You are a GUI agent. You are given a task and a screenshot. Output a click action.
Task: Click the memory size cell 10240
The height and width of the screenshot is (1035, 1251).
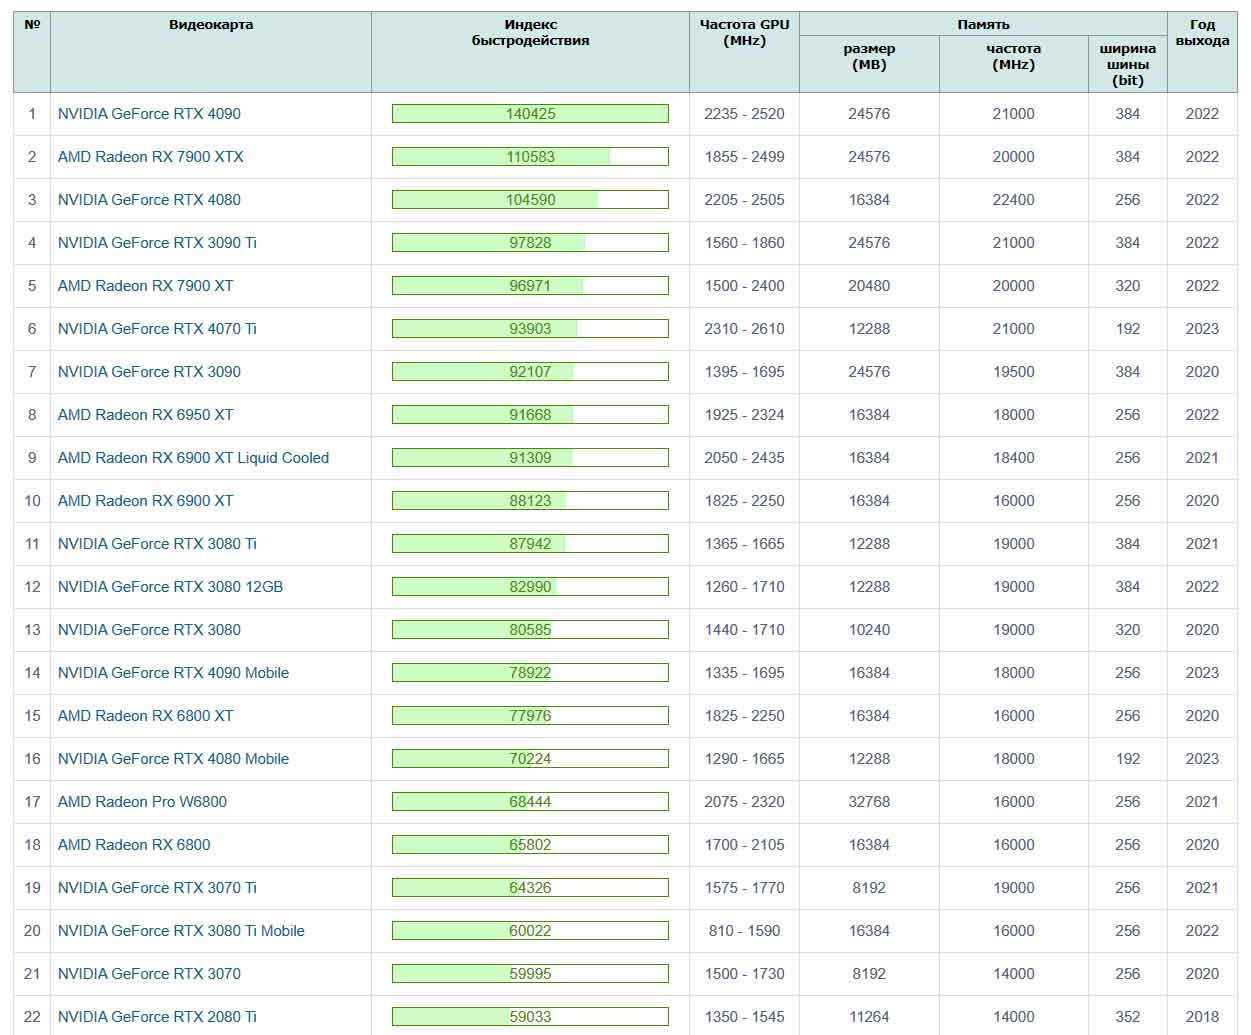tap(869, 630)
